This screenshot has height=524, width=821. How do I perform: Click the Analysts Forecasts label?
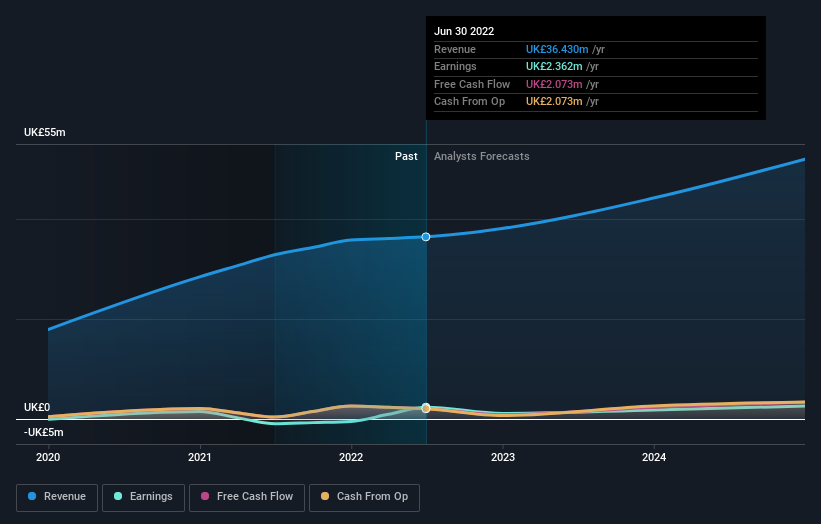[x=482, y=157]
